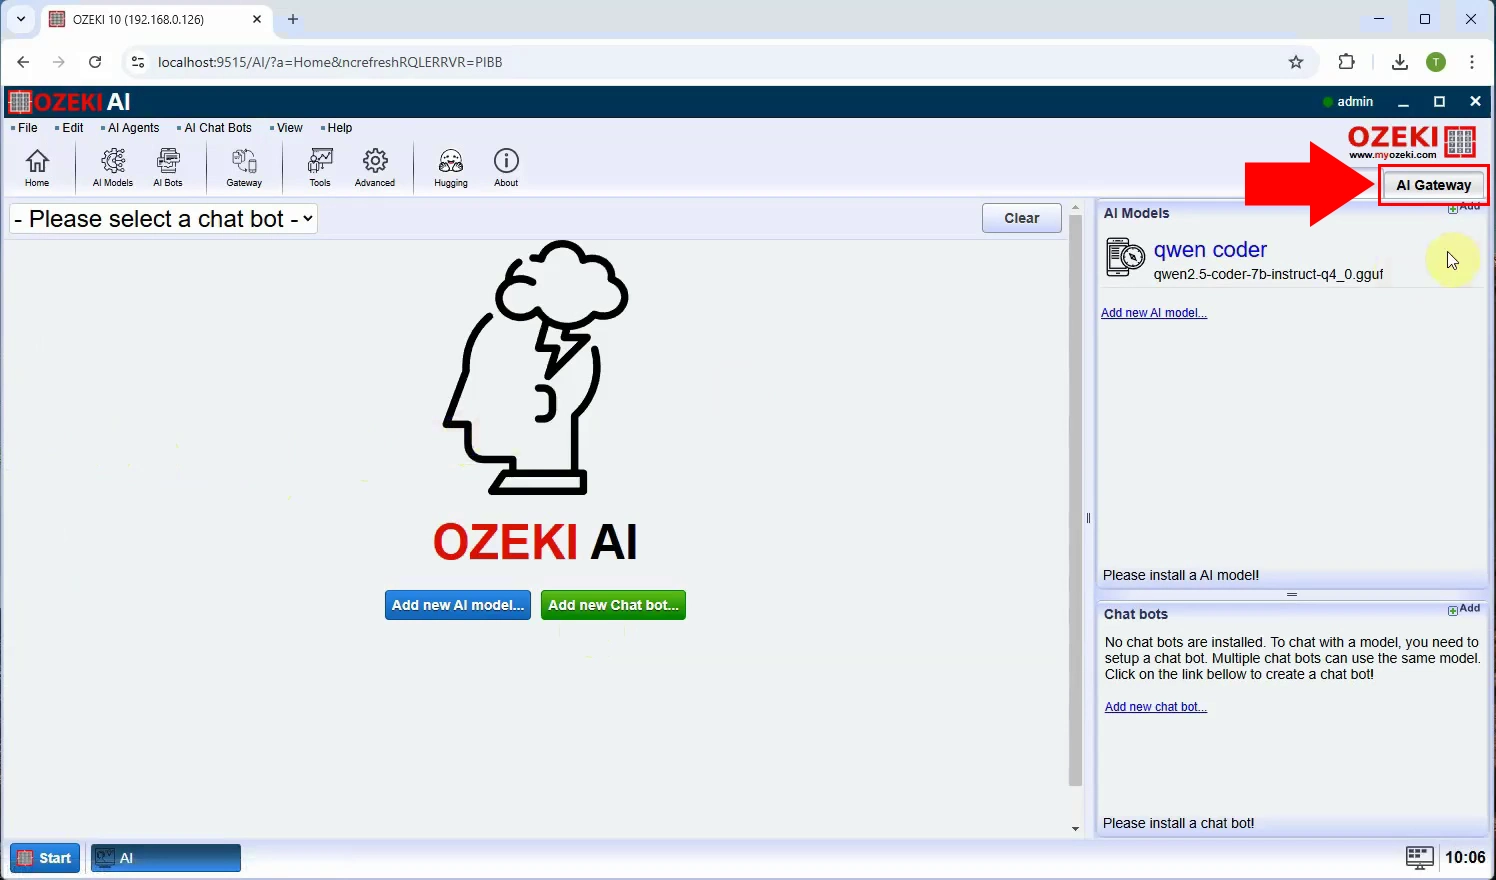Follow the 'Add new AI model...' link
Image resolution: width=1496 pixels, height=880 pixels.
(x=1154, y=313)
